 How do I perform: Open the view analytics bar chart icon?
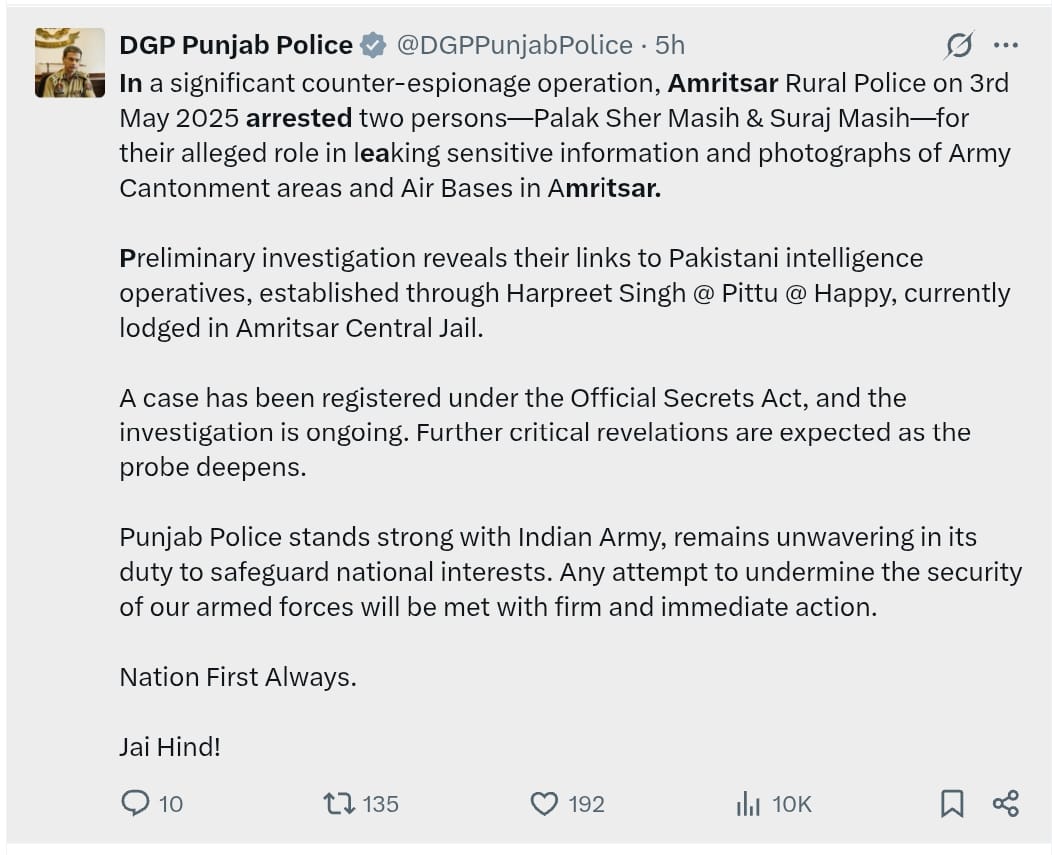(x=748, y=803)
